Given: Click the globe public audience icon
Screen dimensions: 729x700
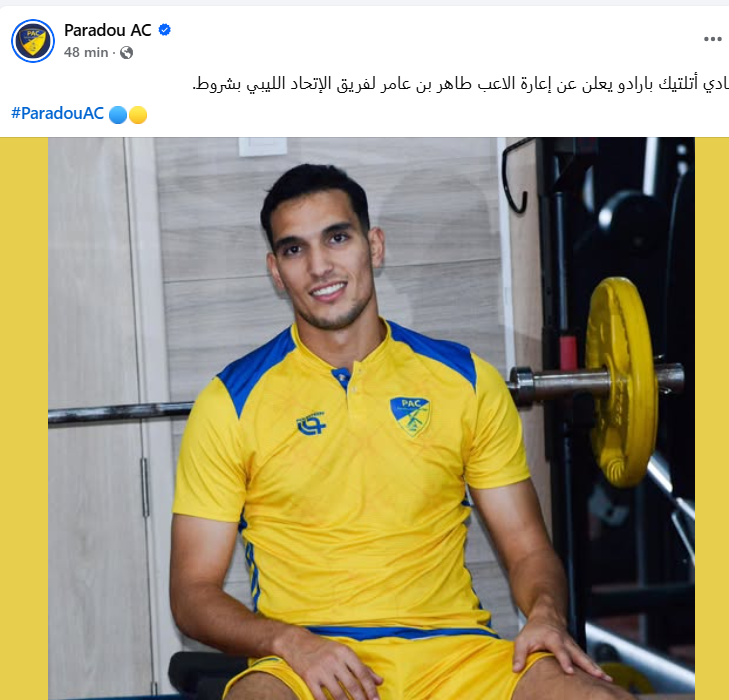Looking at the screenshot, I should pos(126,53).
